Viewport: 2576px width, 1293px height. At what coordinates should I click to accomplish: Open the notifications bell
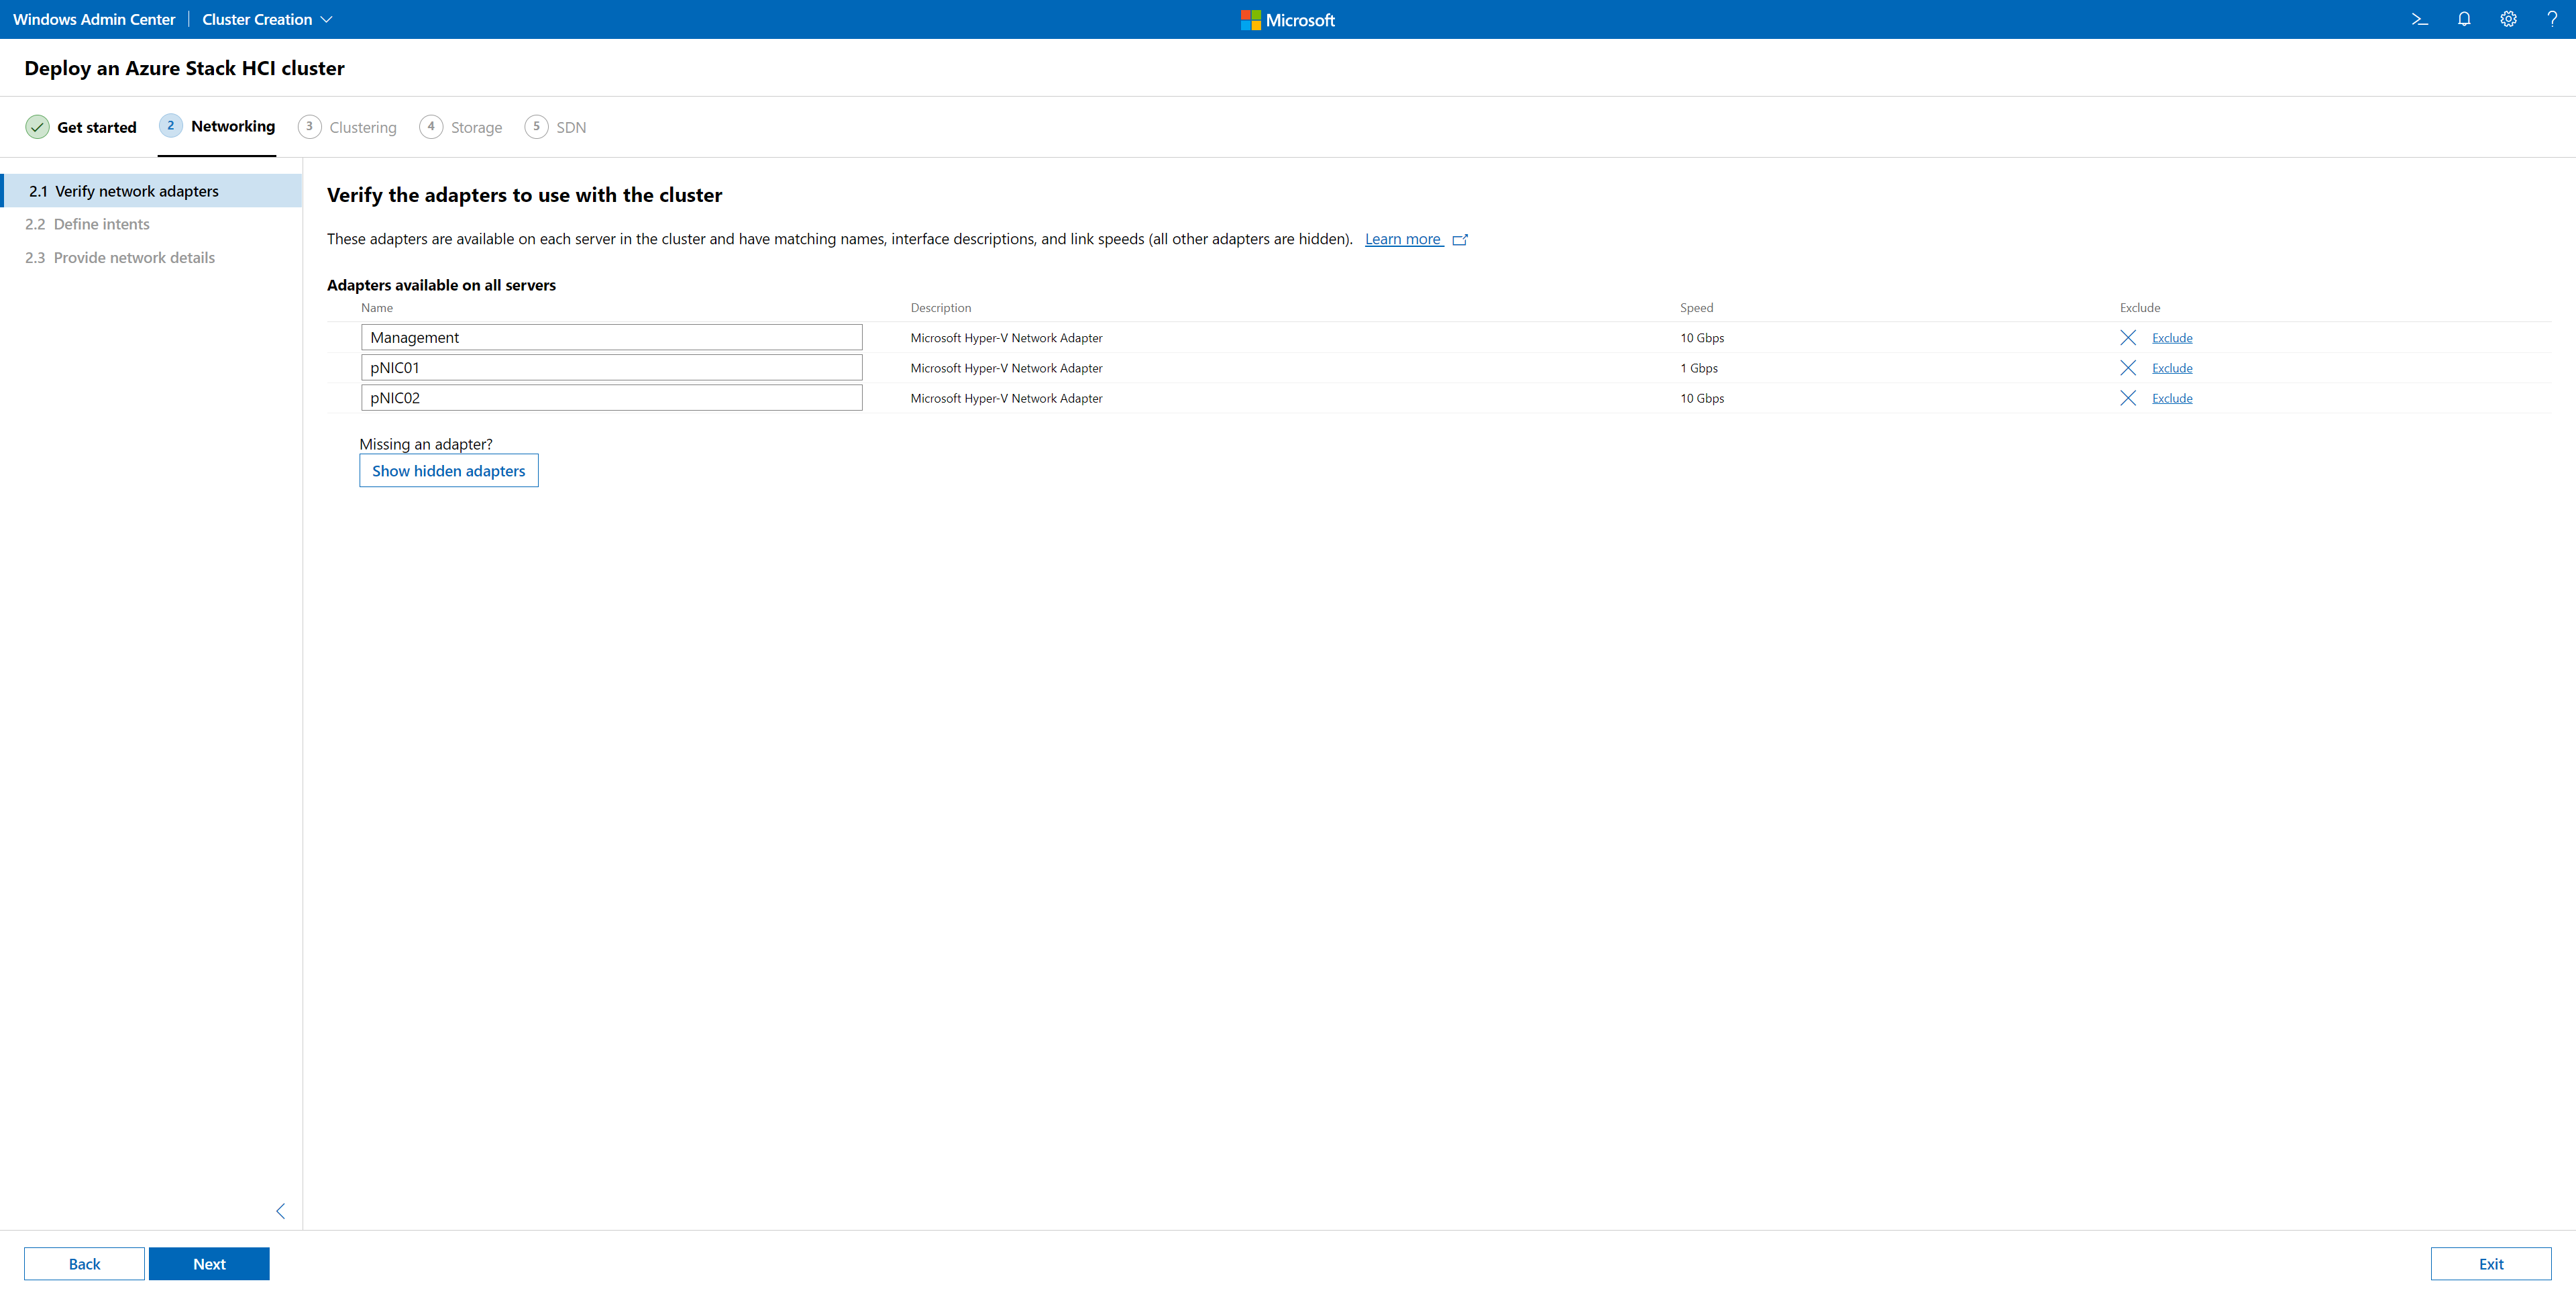[2464, 19]
